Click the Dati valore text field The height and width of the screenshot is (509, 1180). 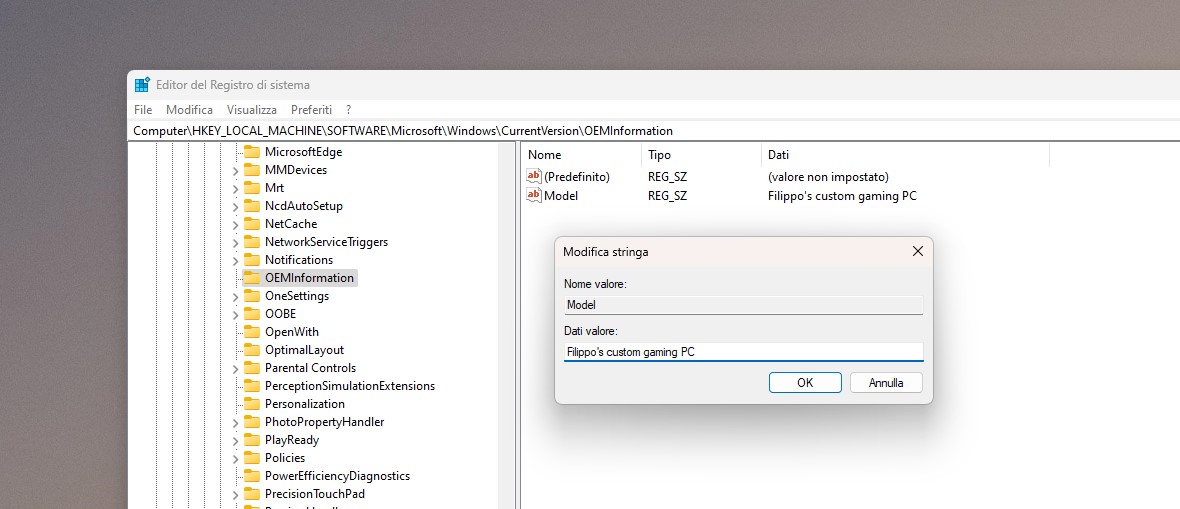click(744, 352)
